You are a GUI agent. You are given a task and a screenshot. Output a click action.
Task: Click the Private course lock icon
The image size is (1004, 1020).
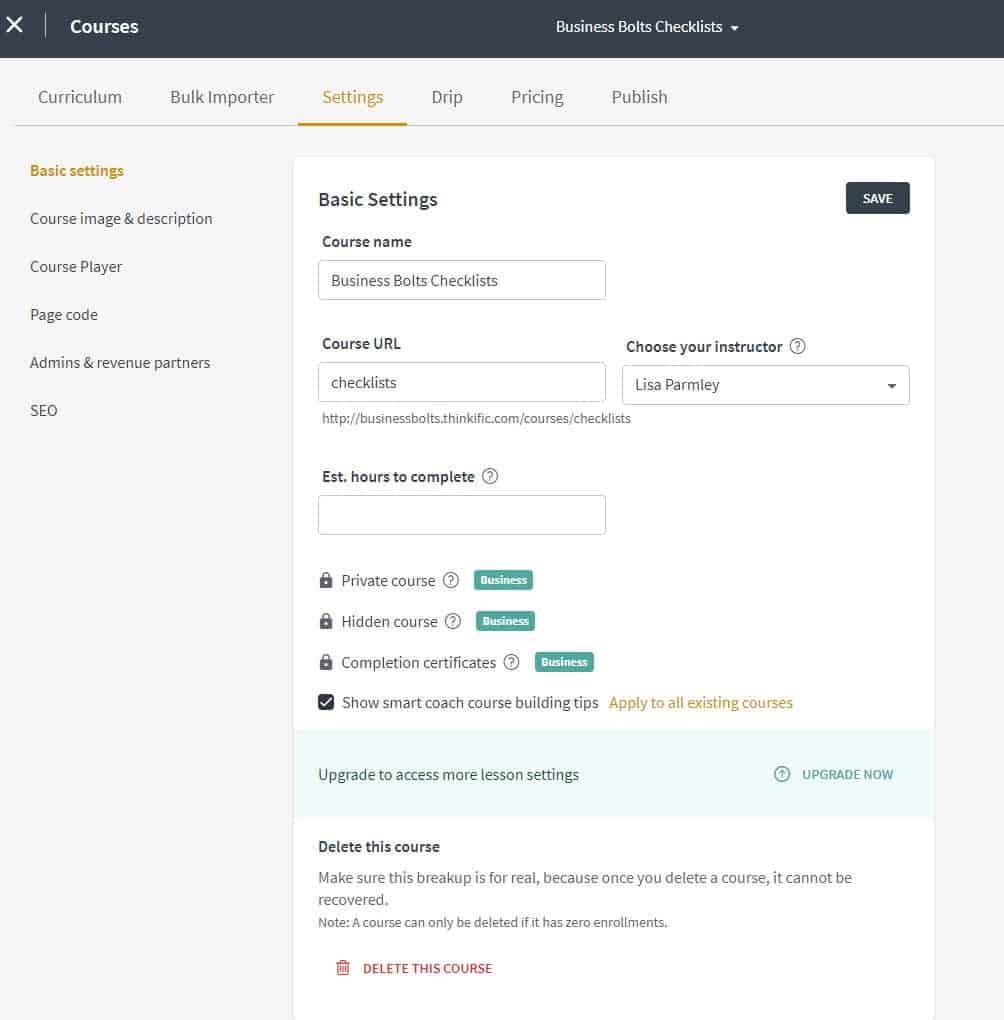pyautogui.click(x=326, y=580)
